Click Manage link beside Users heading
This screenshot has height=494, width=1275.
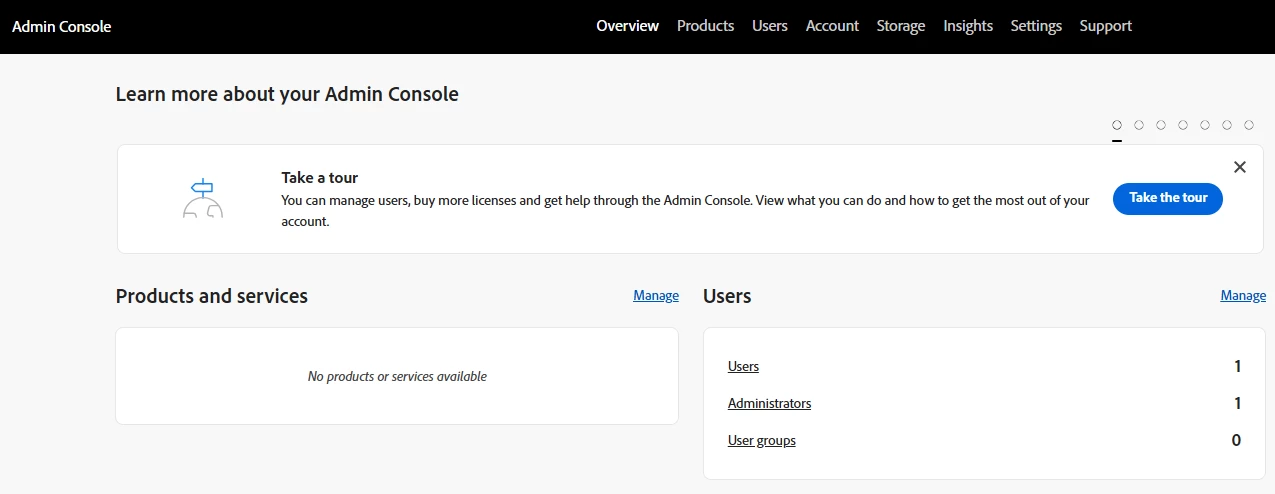[x=1243, y=296]
